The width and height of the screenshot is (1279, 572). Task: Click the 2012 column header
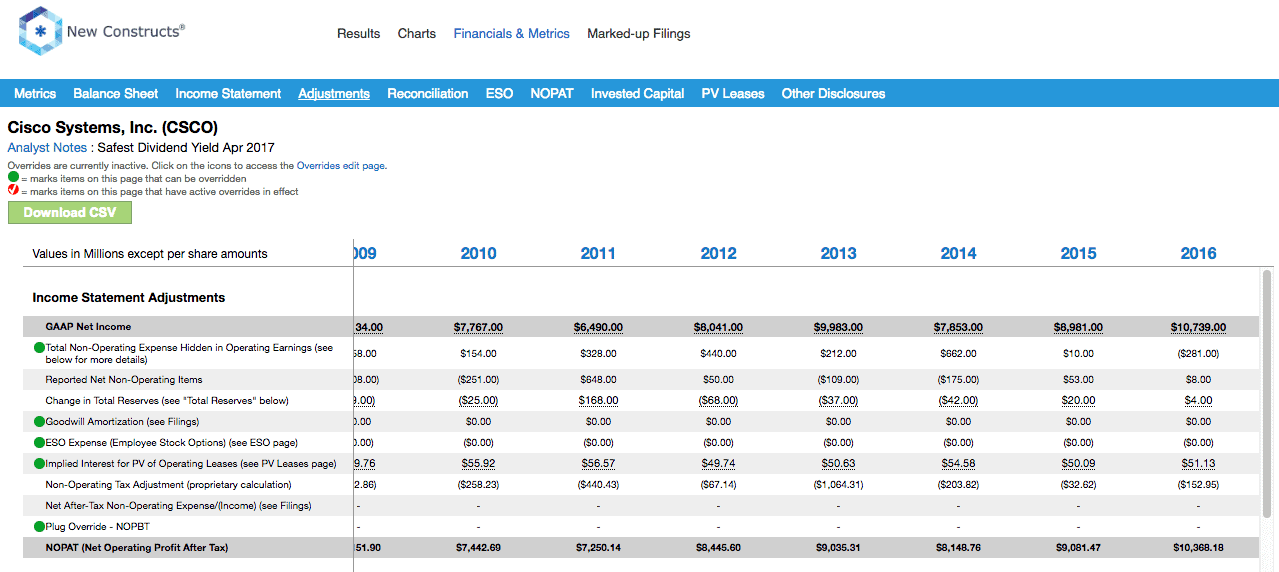[718, 253]
